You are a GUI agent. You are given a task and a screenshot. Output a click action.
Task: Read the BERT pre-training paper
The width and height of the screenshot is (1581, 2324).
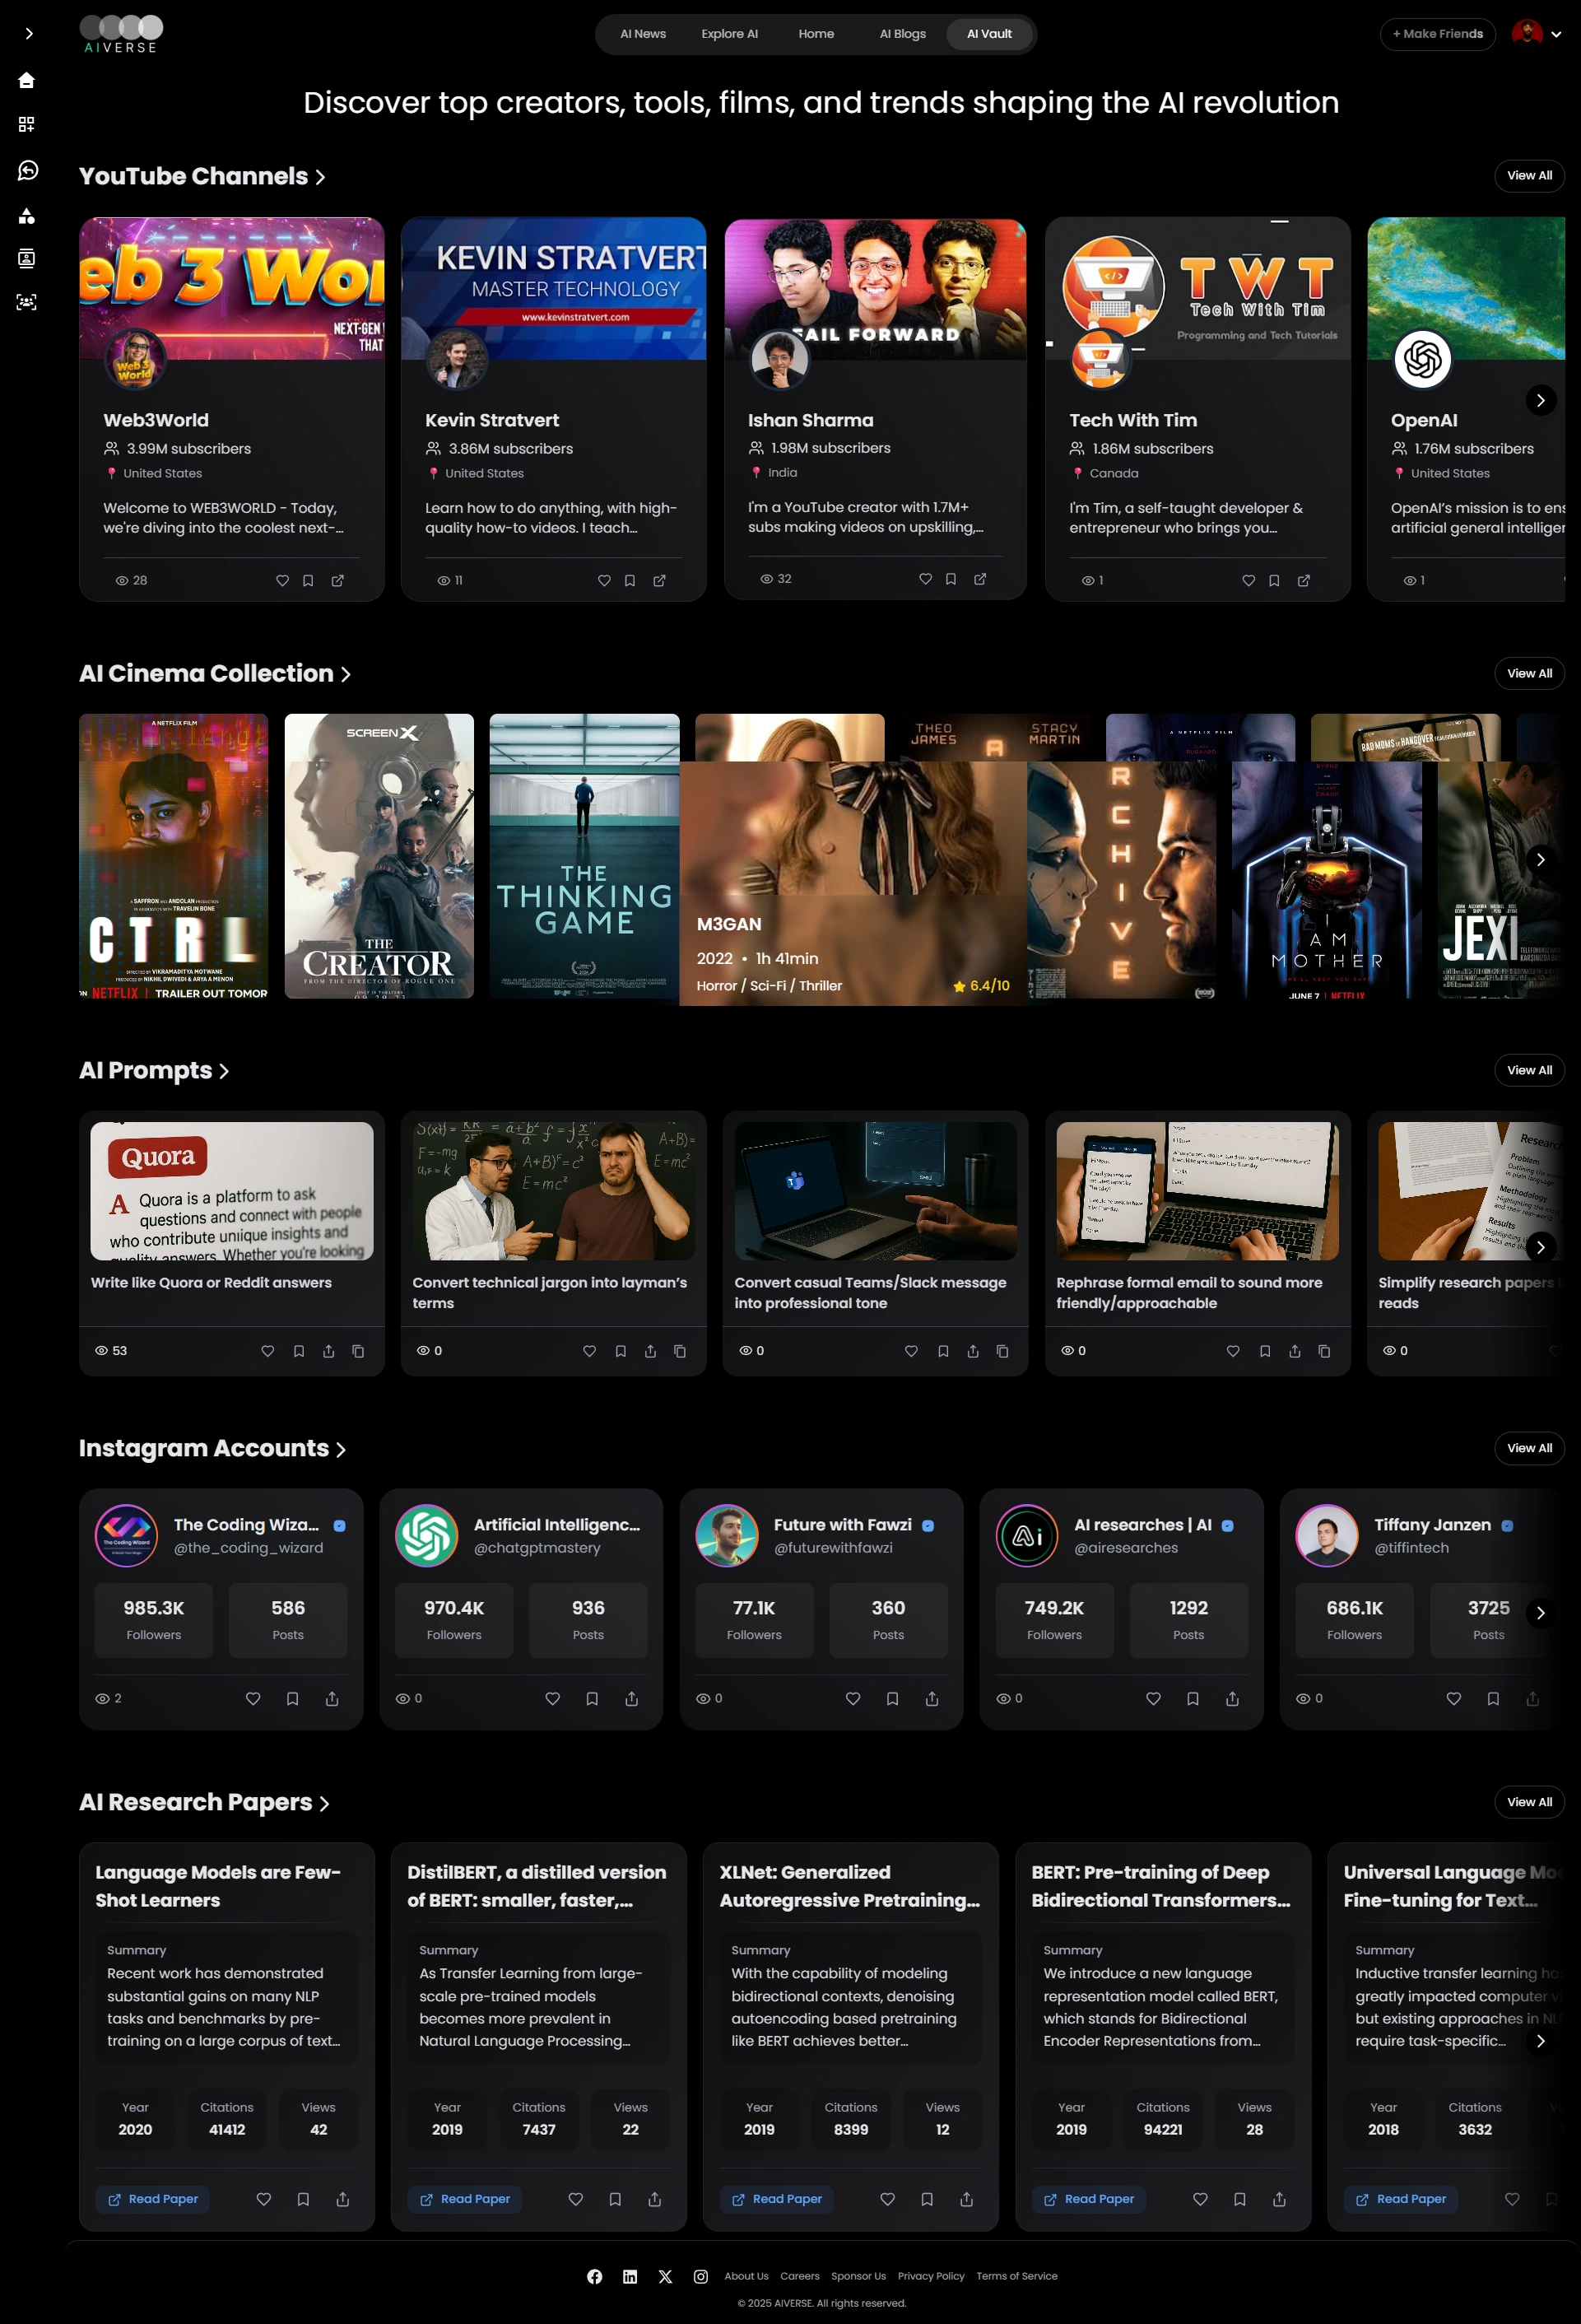coord(1088,2199)
